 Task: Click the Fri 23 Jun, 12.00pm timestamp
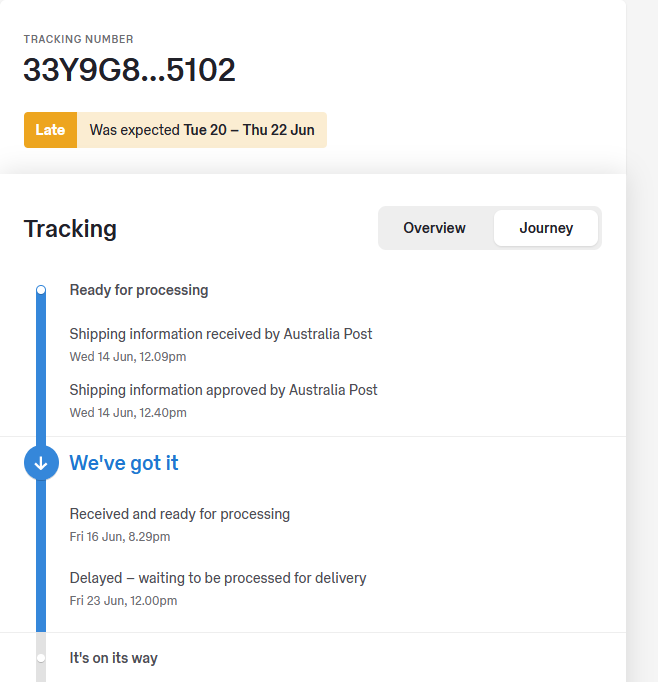pos(123,601)
